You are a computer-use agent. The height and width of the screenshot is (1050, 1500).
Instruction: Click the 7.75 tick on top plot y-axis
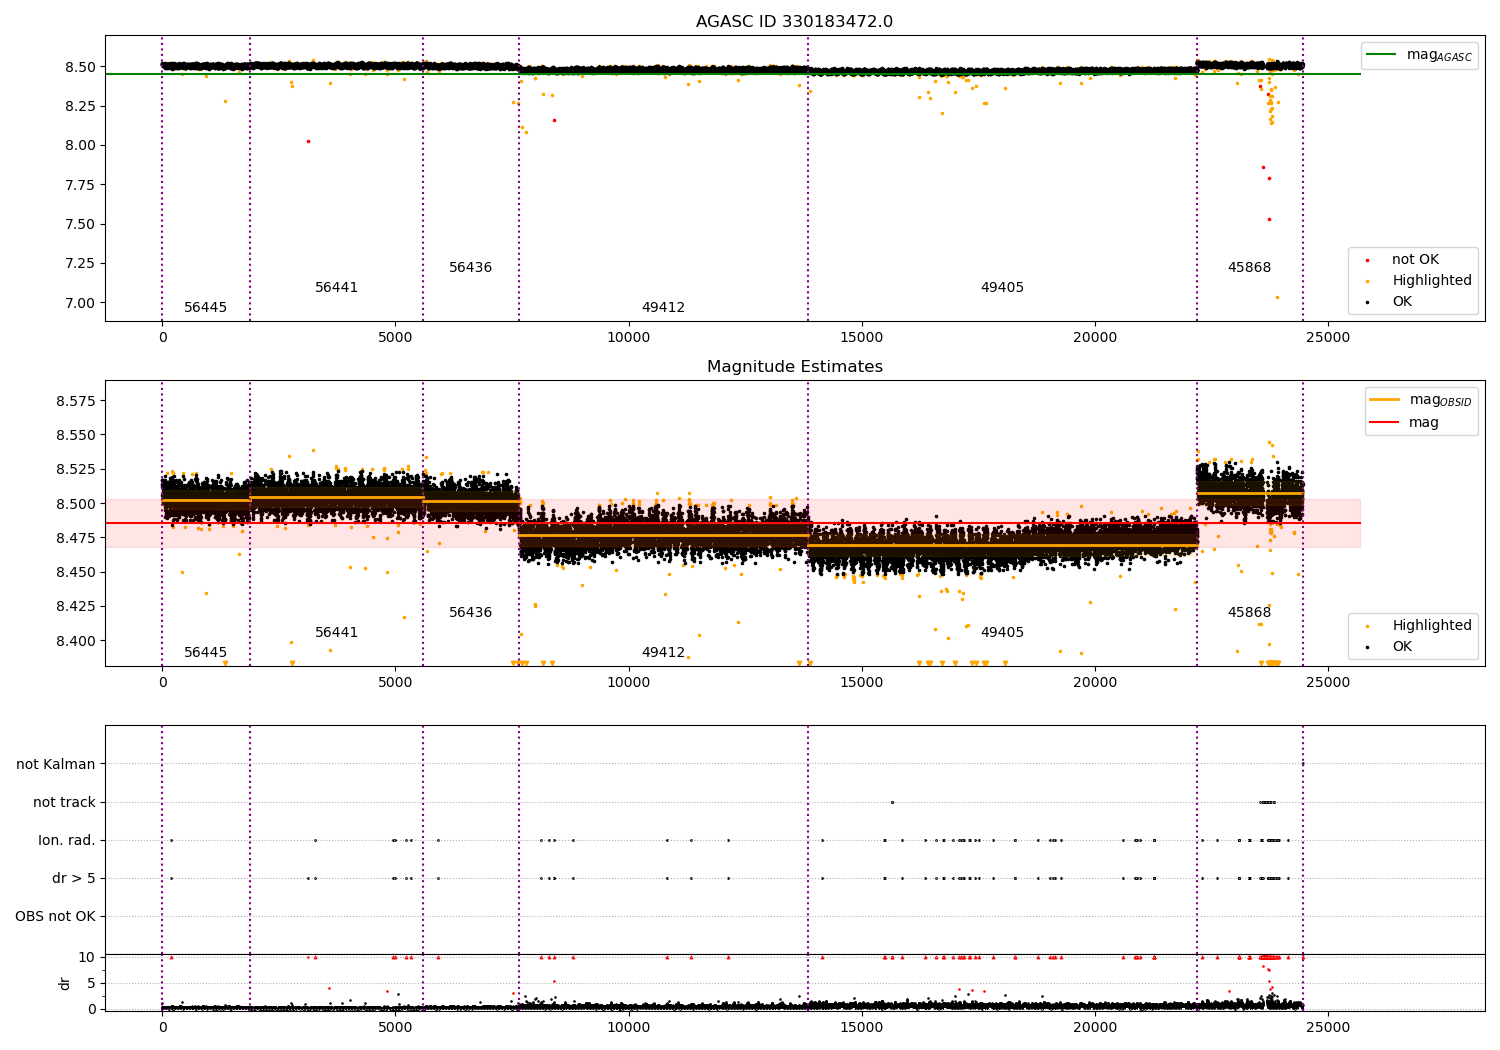[79, 185]
